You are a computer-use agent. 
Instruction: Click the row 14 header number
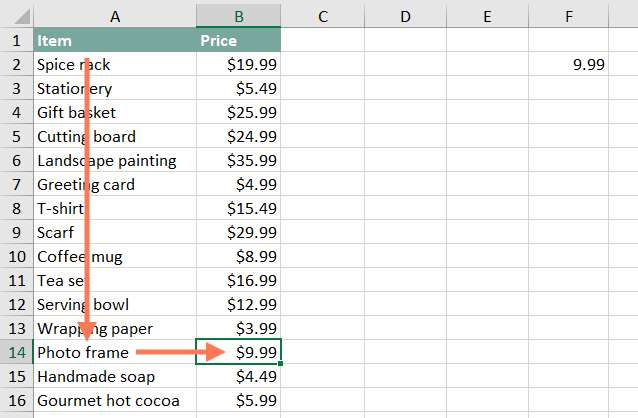(x=16, y=352)
